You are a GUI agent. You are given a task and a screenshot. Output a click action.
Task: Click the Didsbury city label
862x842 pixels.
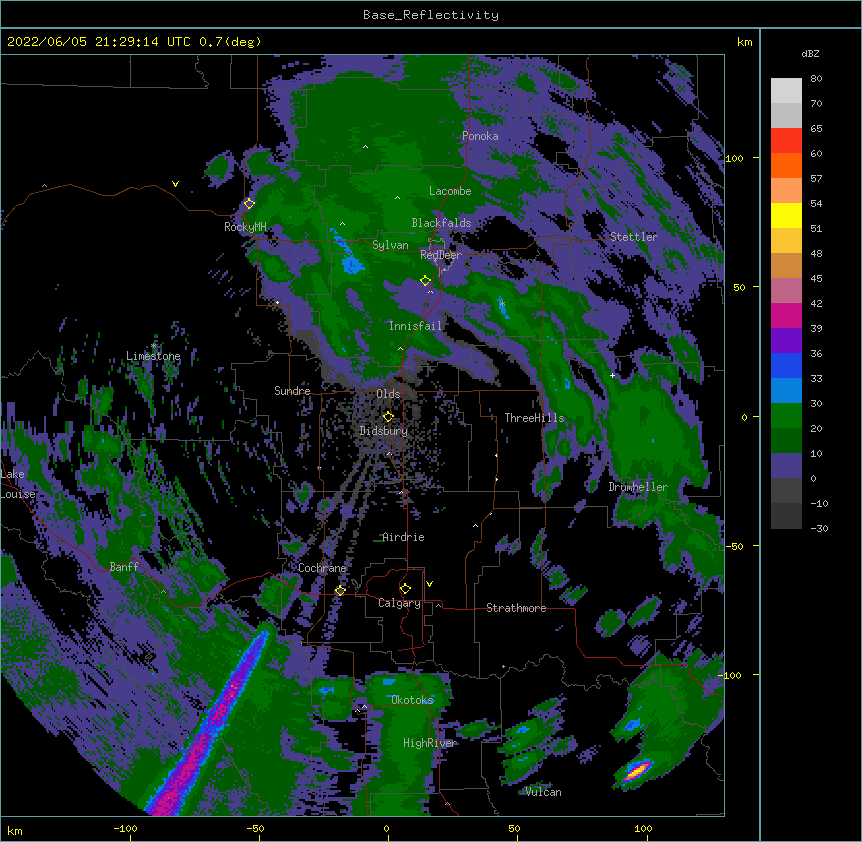point(384,431)
